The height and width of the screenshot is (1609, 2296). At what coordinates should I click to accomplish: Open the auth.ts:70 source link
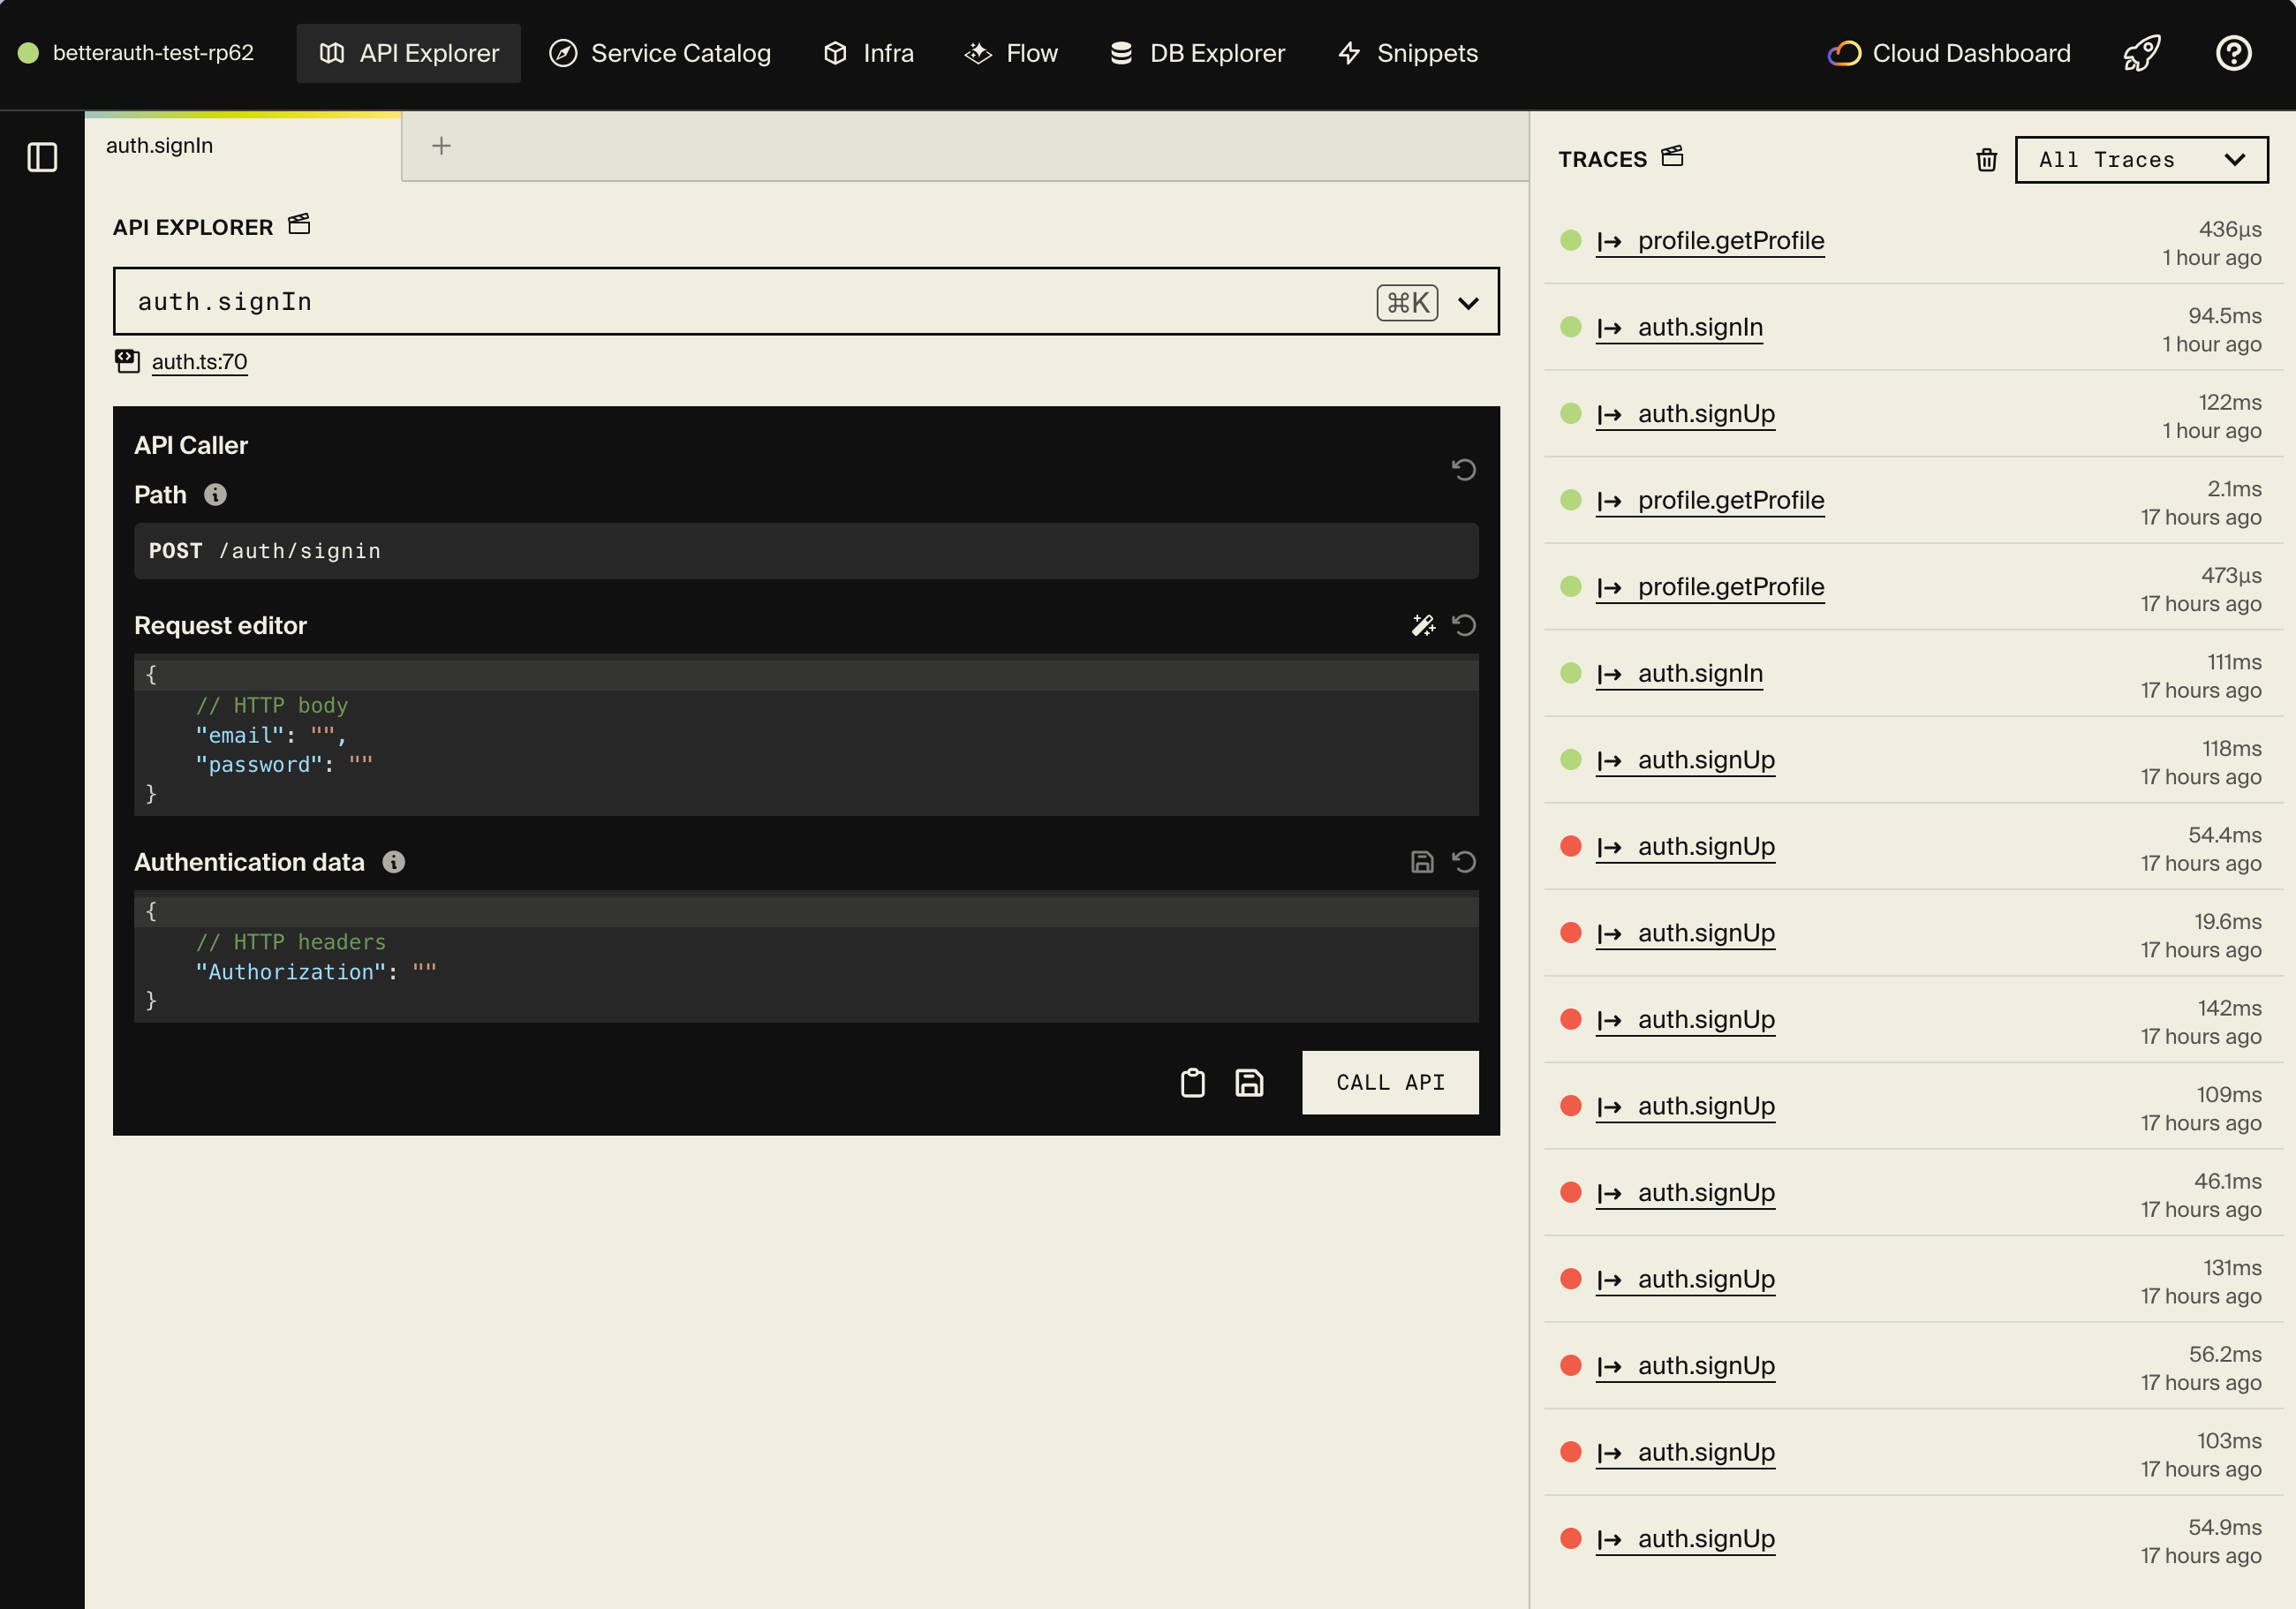pos(198,362)
